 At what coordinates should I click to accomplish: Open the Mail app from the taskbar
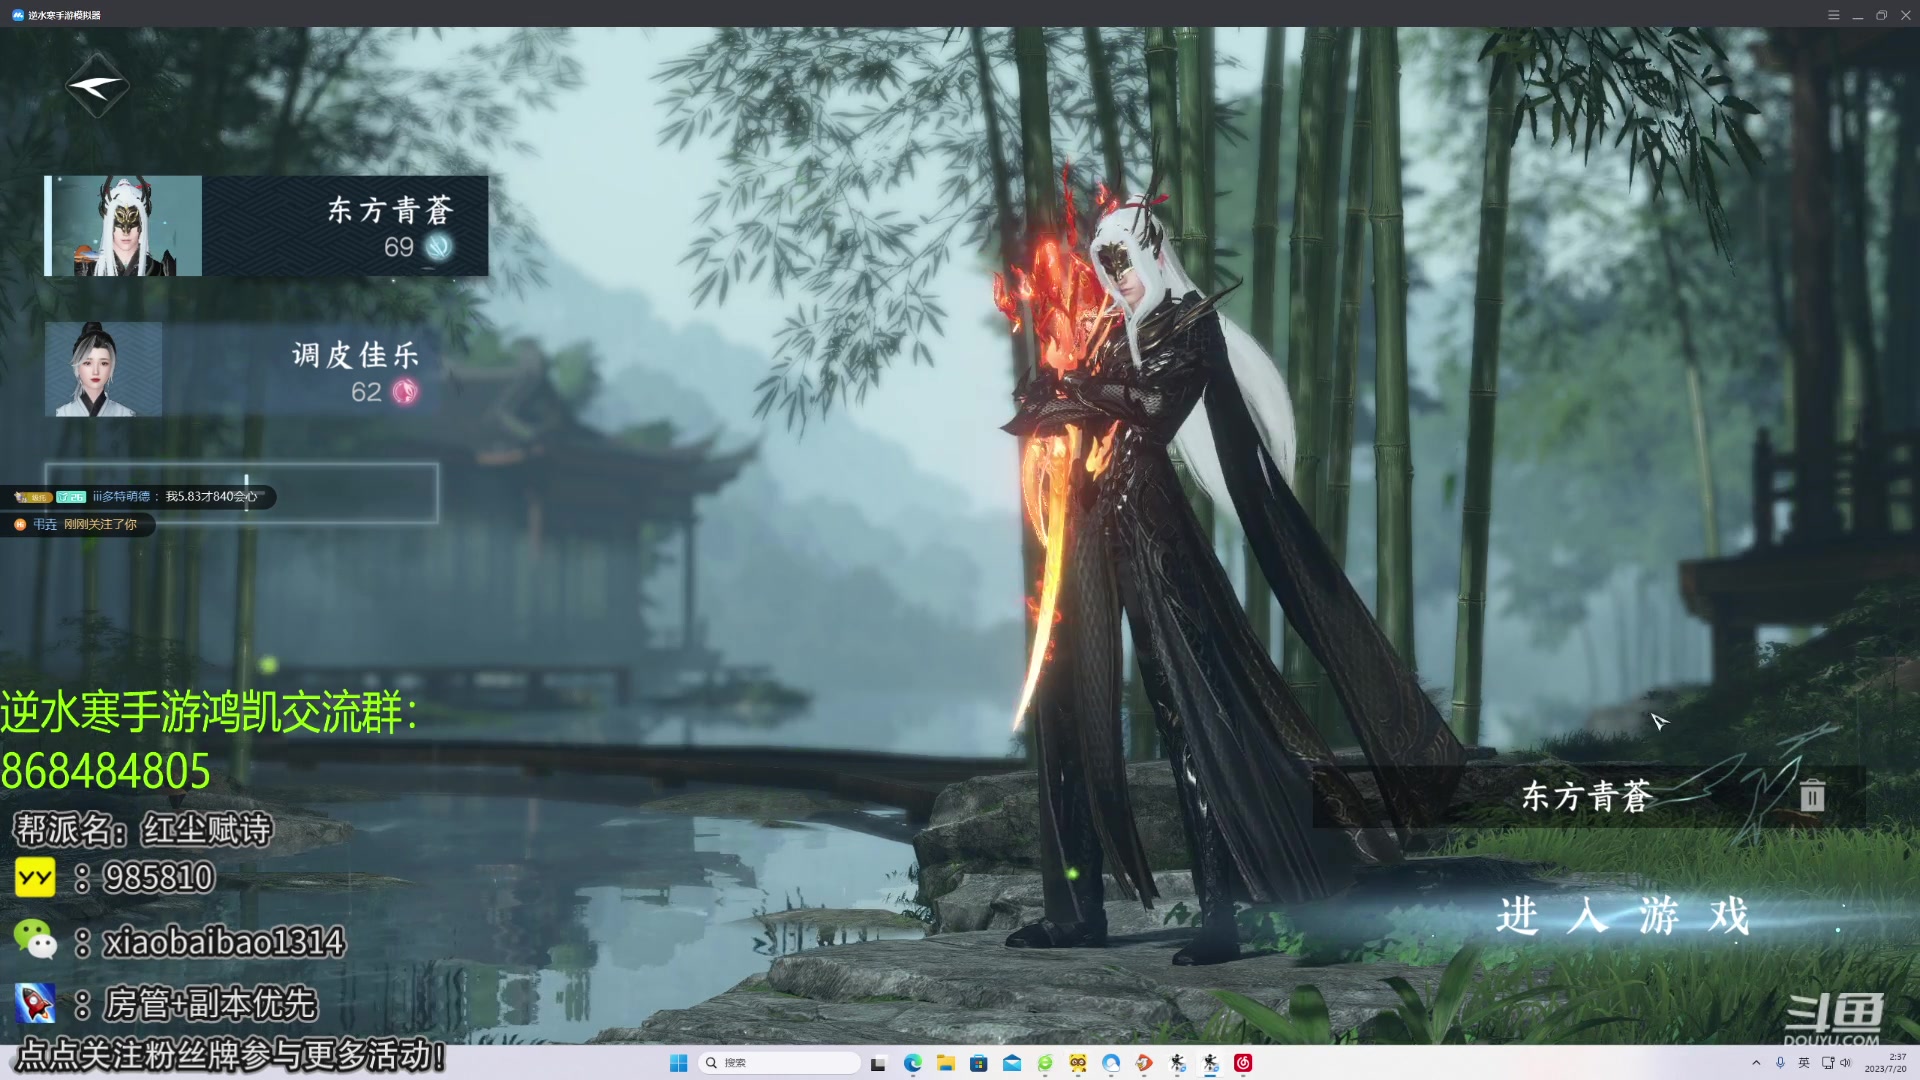(x=1011, y=1063)
